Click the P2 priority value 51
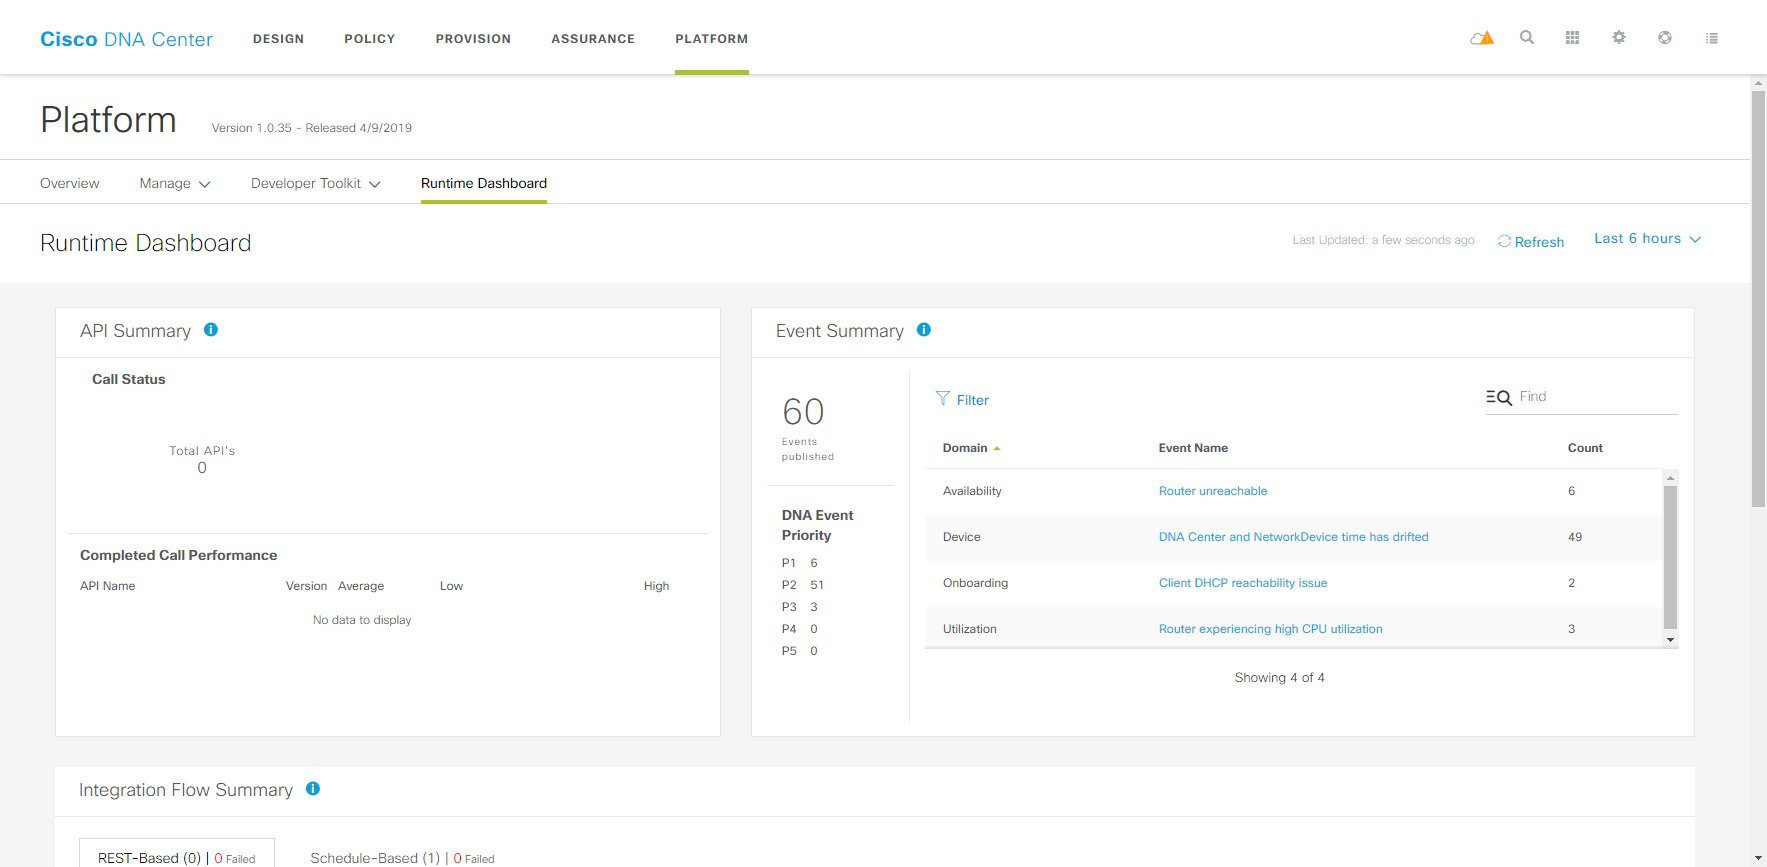The width and height of the screenshot is (1767, 867). click(x=817, y=585)
